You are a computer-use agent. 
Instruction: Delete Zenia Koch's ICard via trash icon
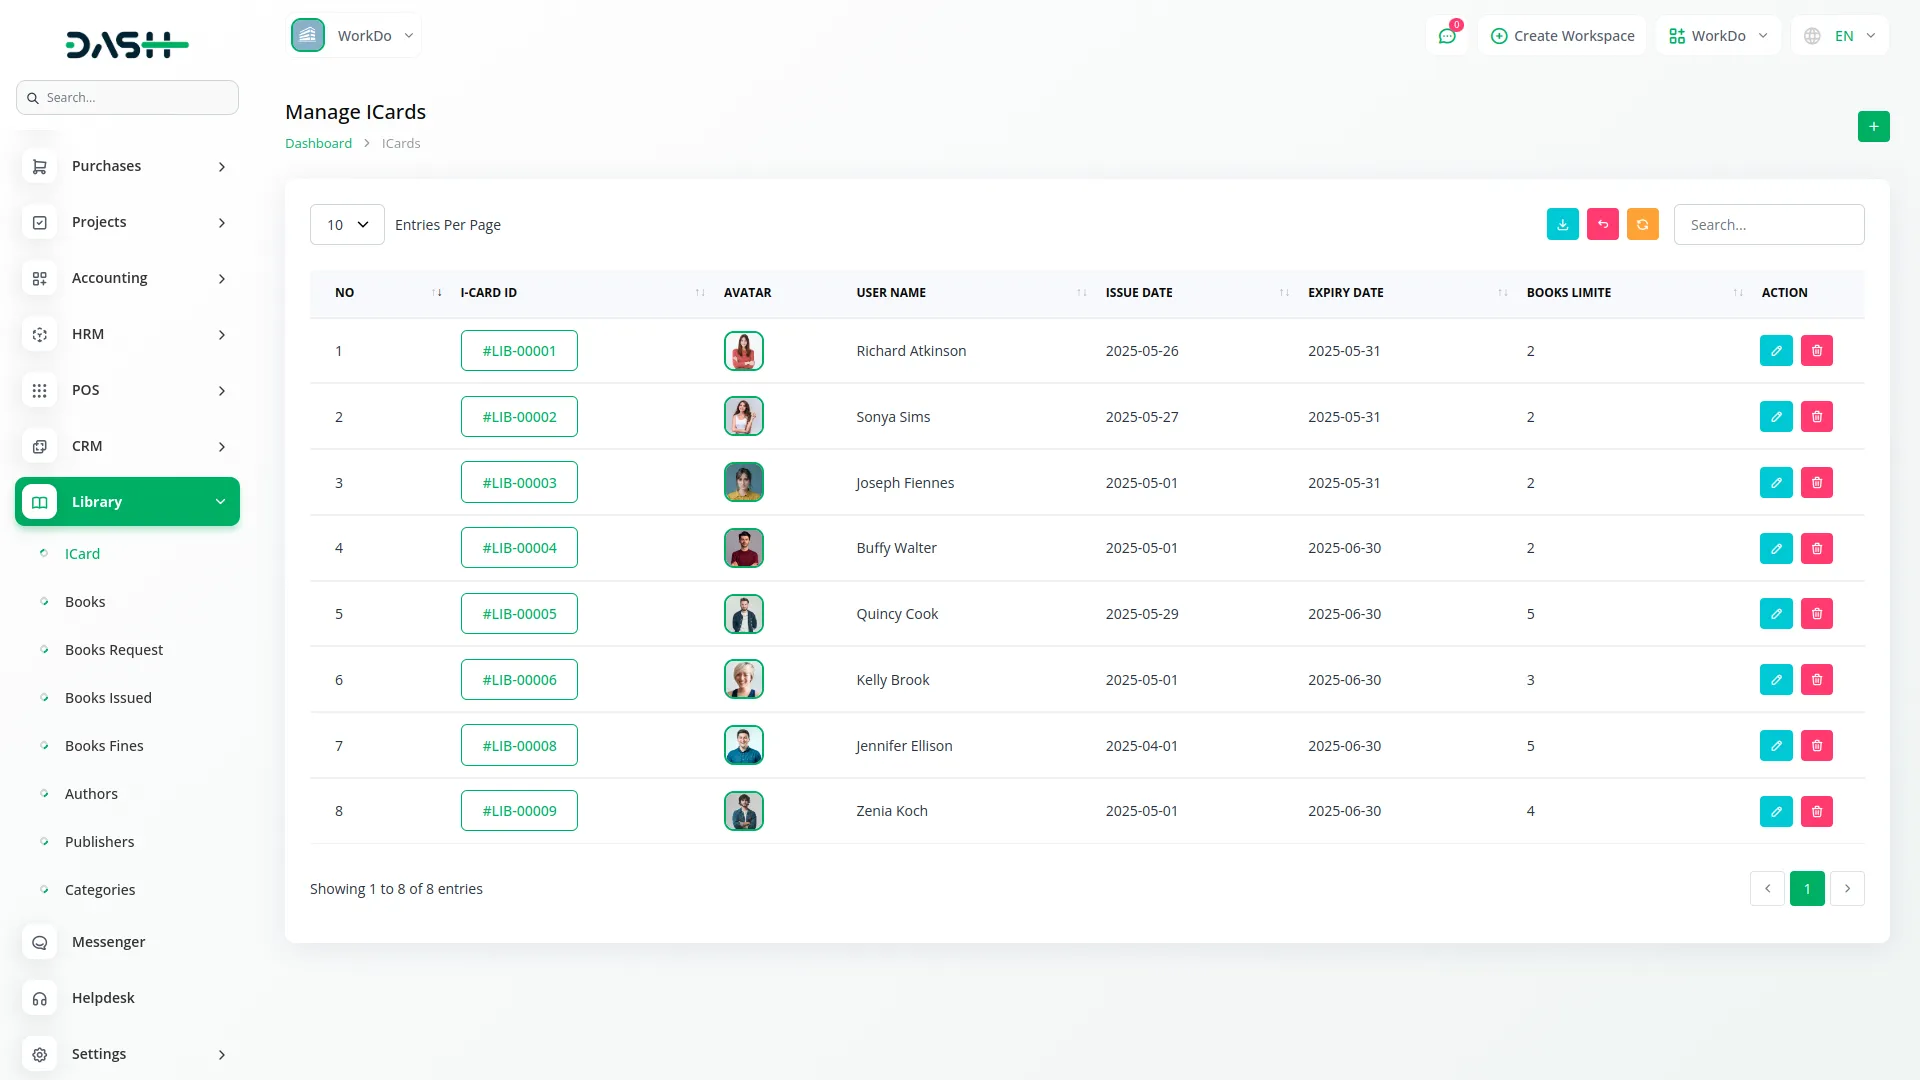1817,811
